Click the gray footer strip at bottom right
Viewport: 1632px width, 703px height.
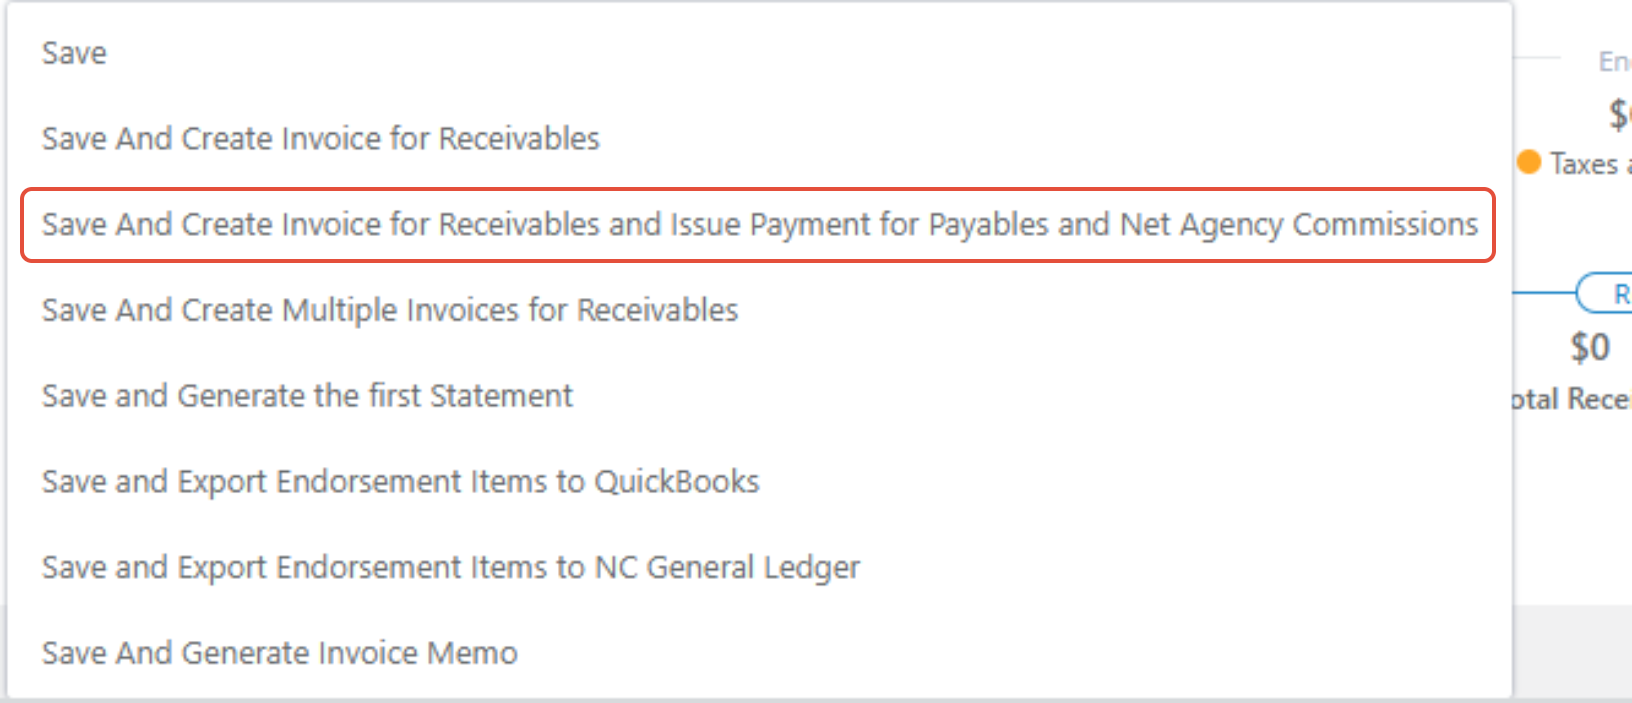[1572, 652]
